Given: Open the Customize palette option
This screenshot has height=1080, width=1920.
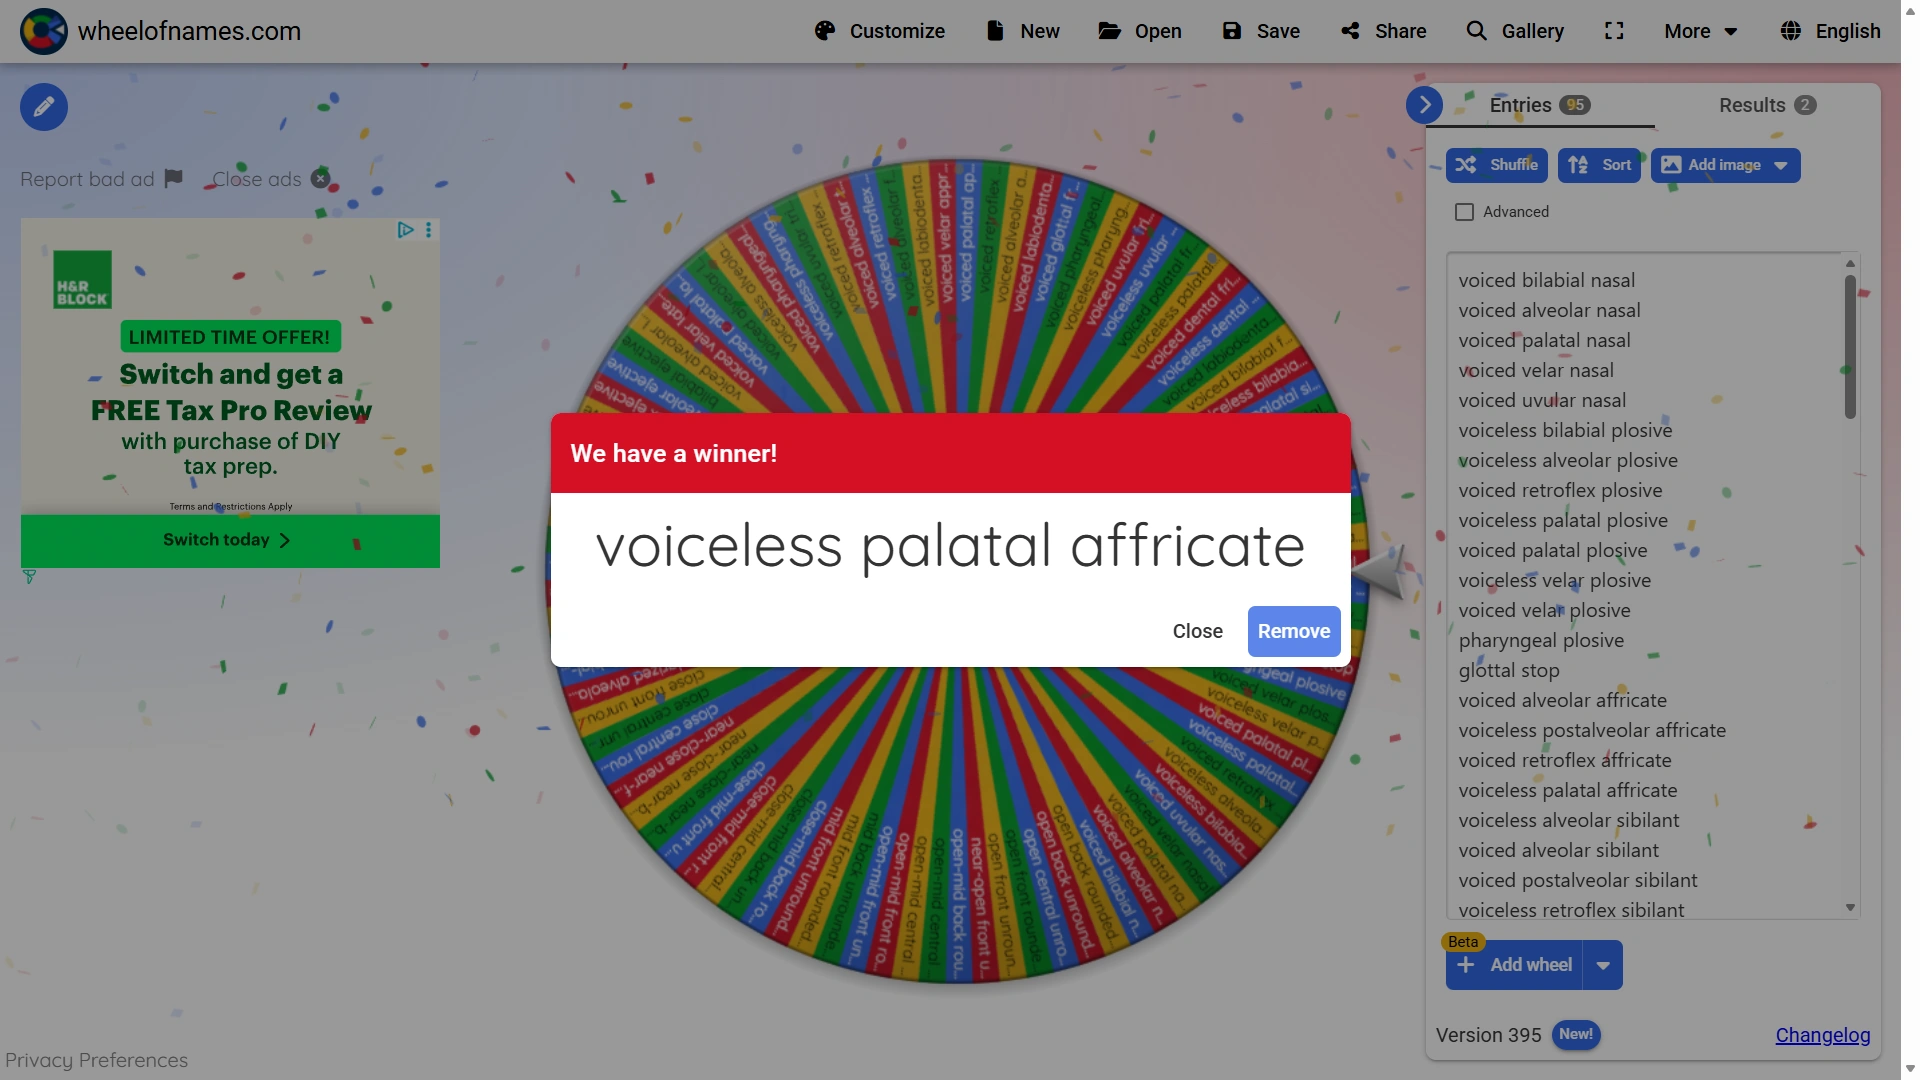Looking at the screenshot, I should 879,31.
